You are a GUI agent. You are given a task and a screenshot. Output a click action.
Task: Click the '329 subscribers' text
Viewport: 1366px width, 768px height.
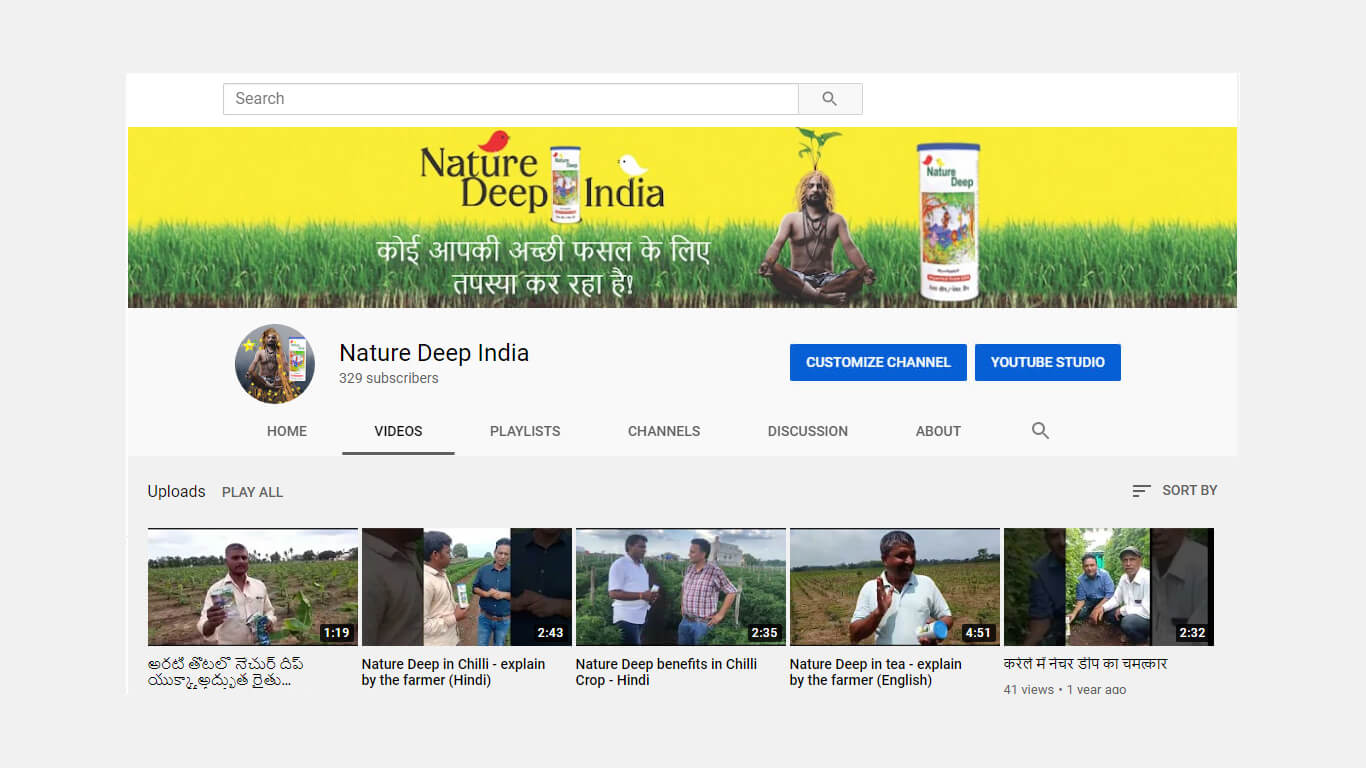389,378
